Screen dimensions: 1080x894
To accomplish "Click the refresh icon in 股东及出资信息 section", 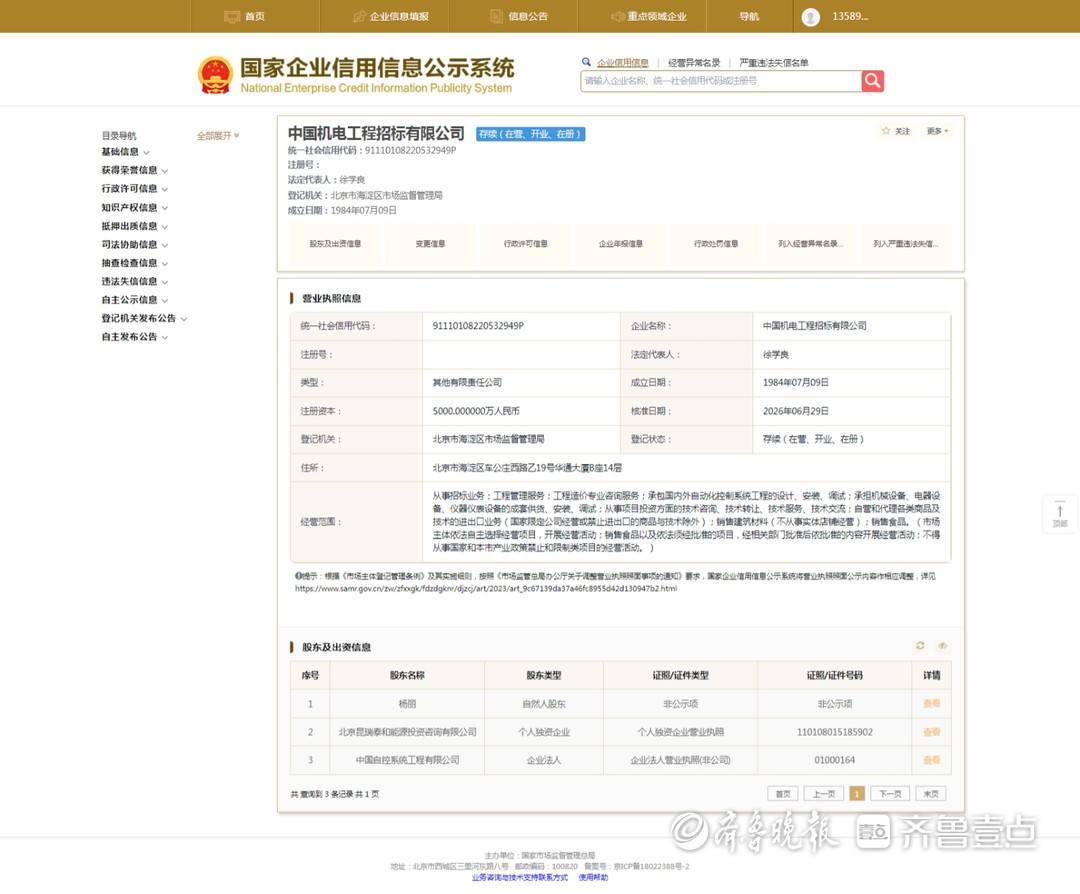I will [920, 645].
